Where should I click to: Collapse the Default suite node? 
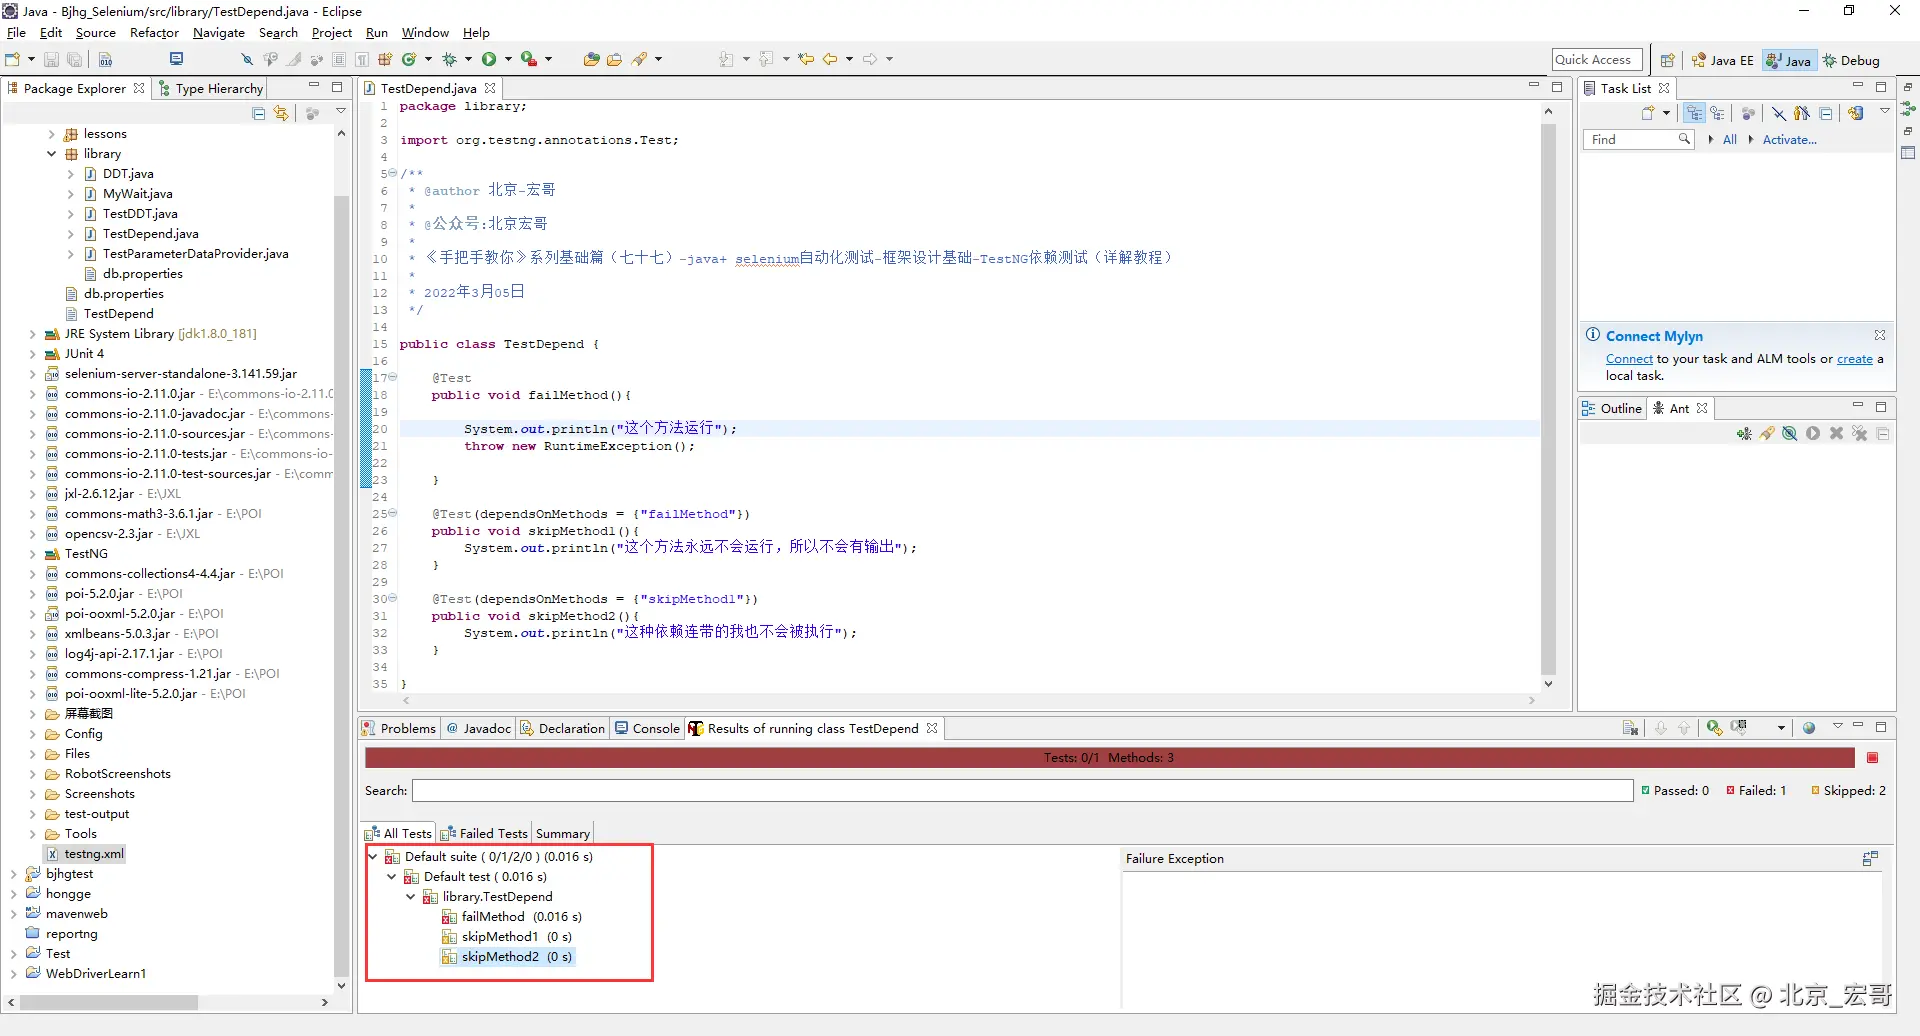click(x=373, y=857)
